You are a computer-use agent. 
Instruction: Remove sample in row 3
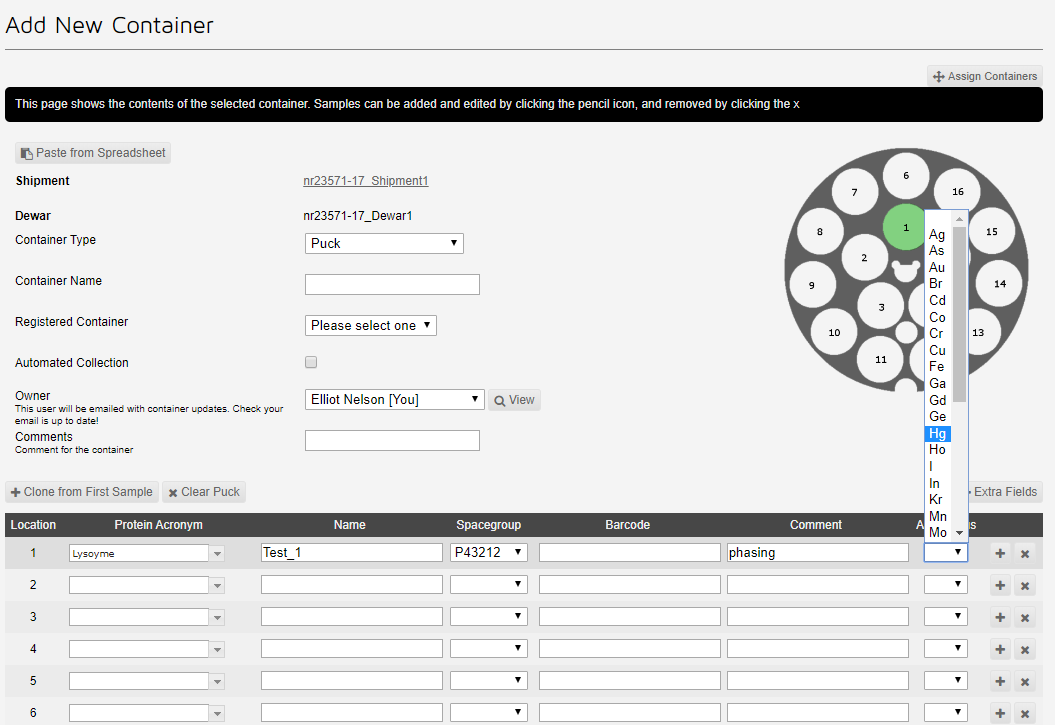coord(1025,617)
